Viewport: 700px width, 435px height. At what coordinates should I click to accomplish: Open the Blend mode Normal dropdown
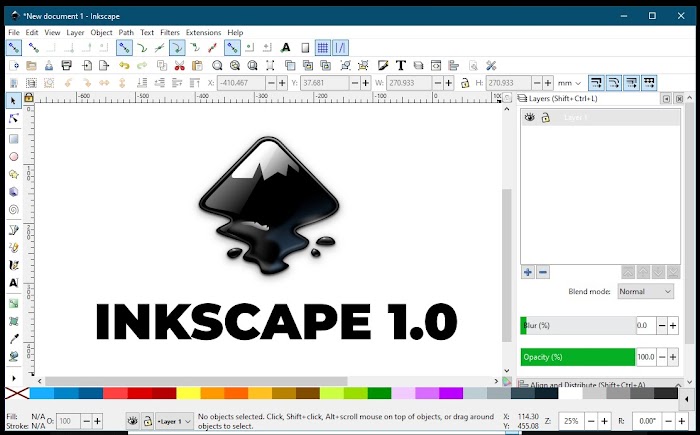click(x=646, y=291)
